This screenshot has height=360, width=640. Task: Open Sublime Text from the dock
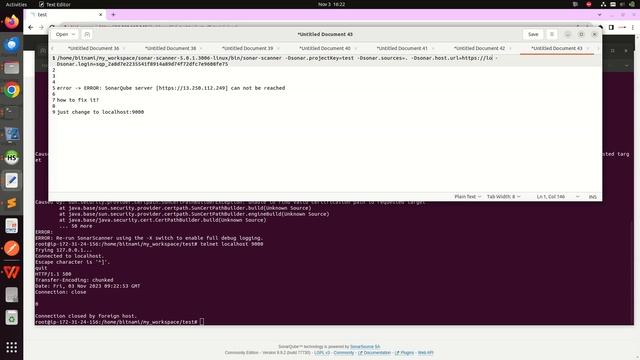(11, 203)
